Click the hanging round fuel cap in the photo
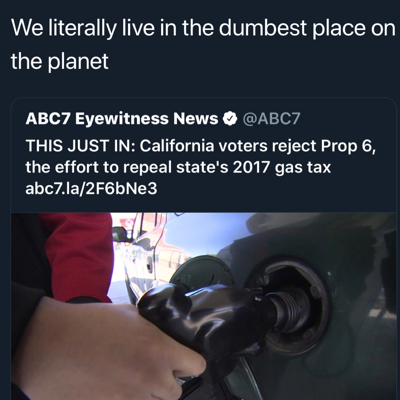This screenshot has width=400, height=400. pos(200,275)
